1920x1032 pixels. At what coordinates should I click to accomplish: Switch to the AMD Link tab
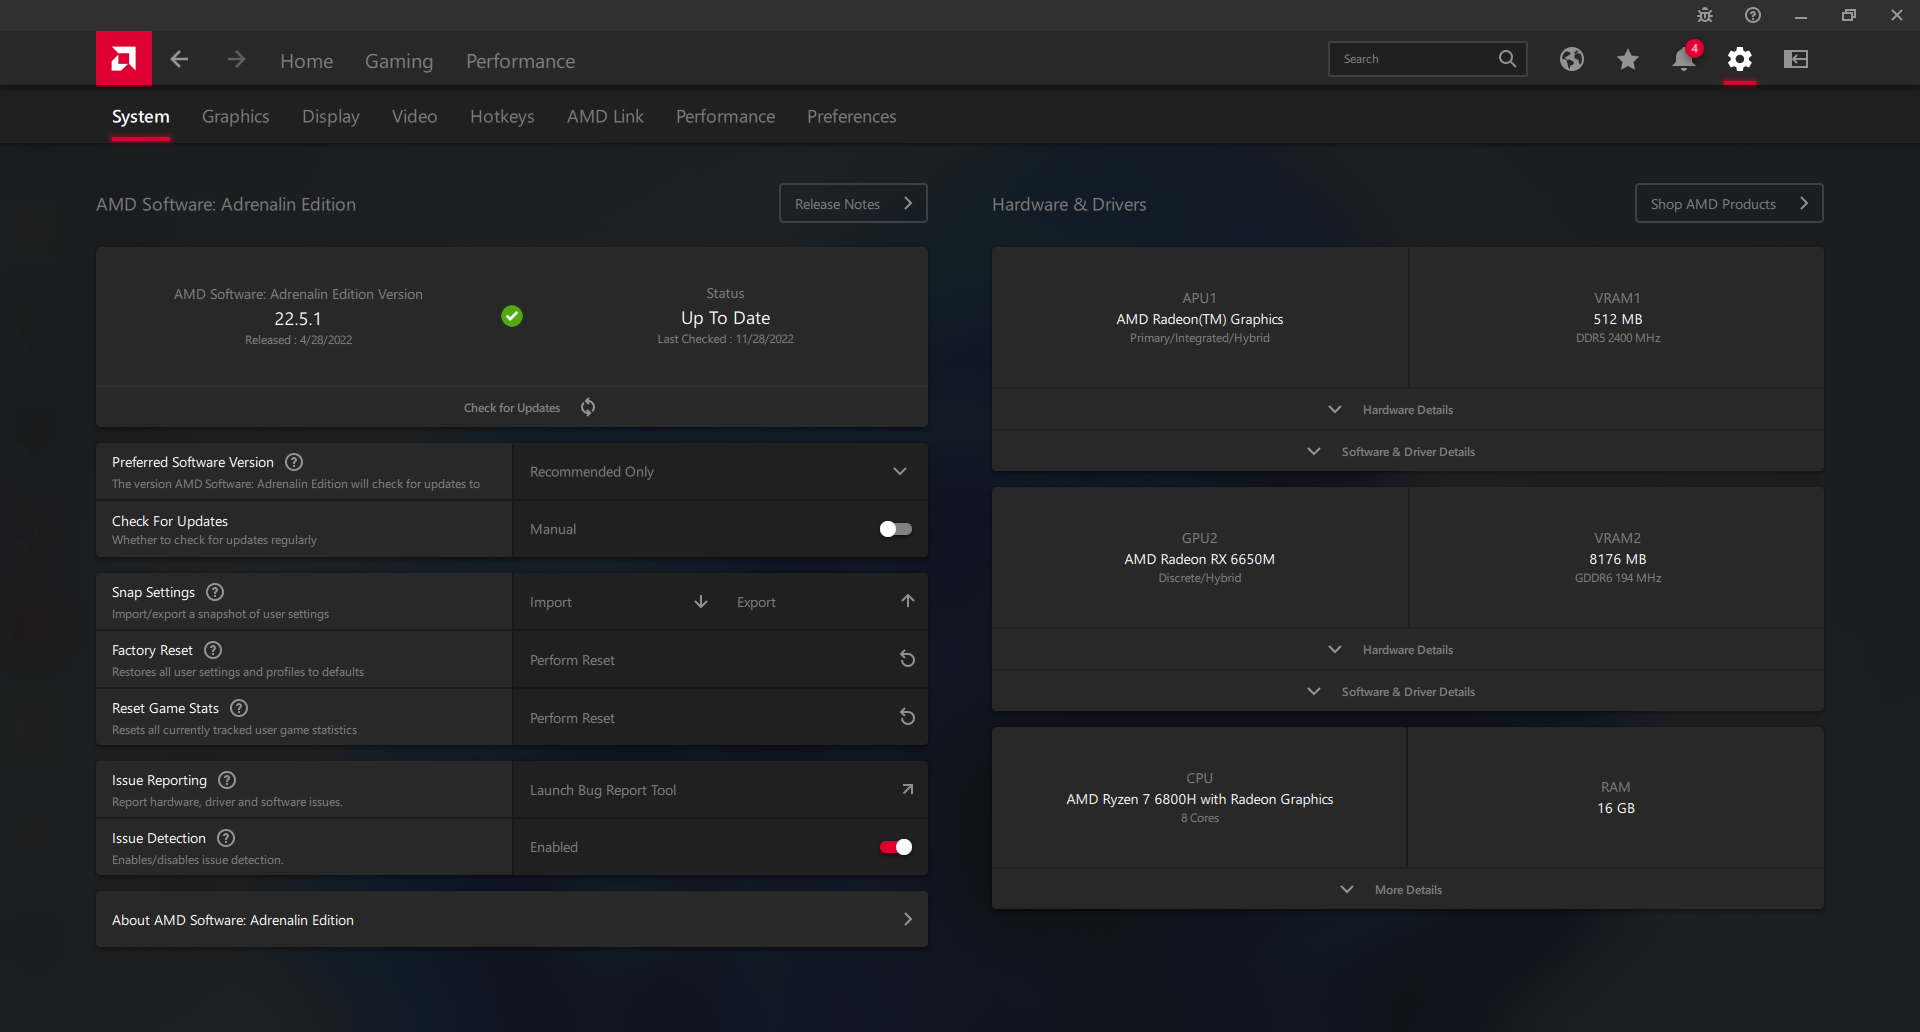(x=605, y=117)
